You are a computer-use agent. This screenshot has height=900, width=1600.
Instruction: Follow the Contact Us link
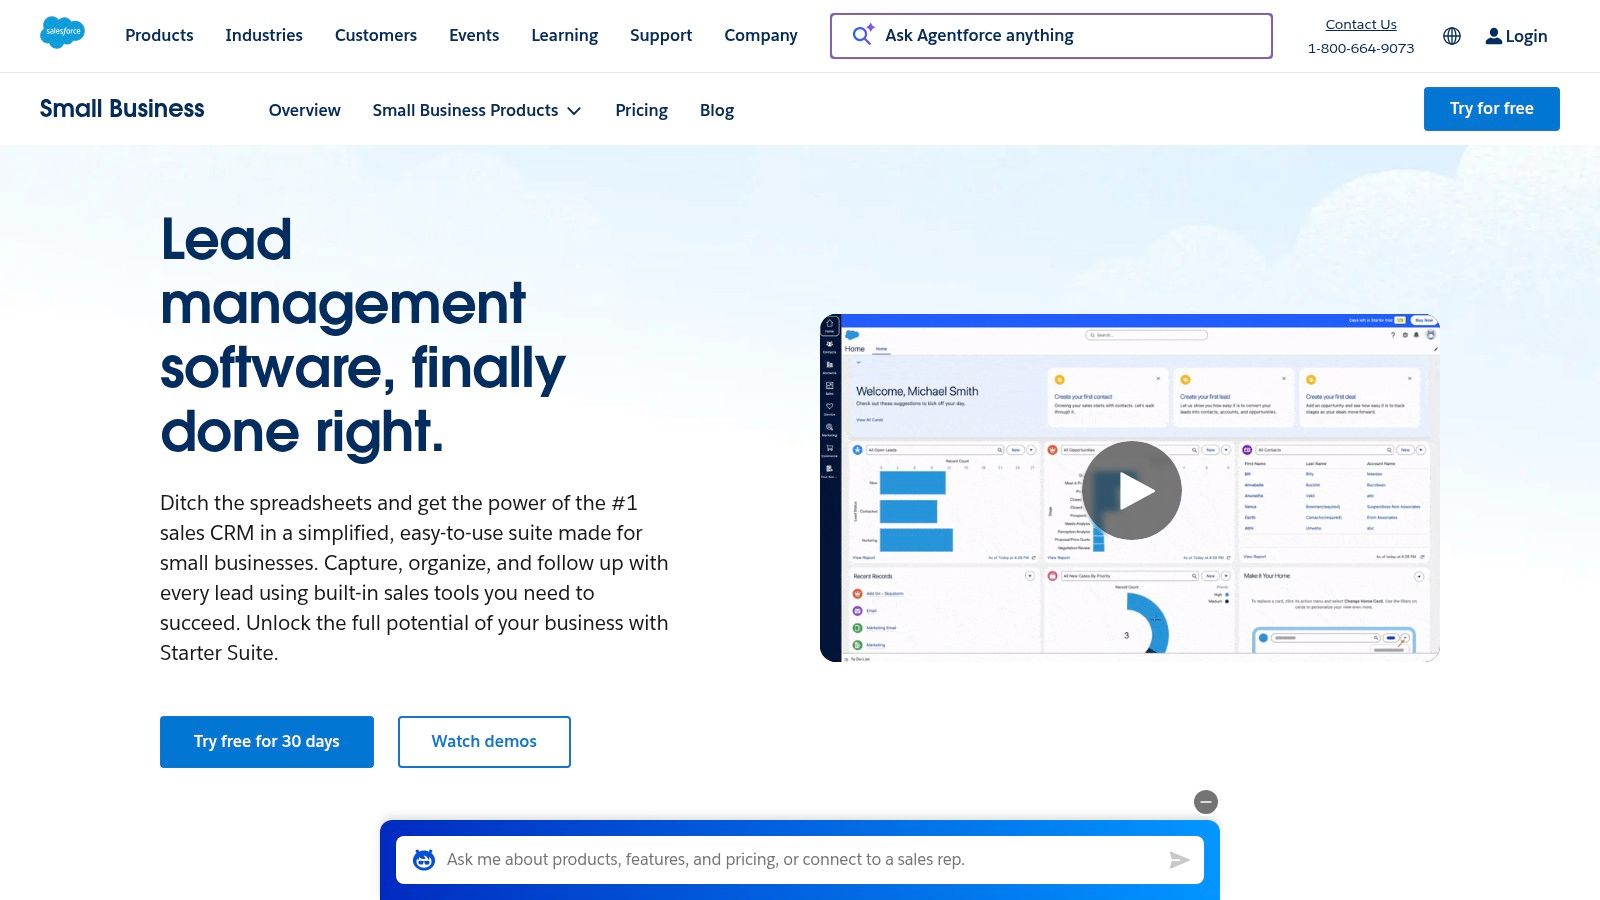[x=1360, y=24]
